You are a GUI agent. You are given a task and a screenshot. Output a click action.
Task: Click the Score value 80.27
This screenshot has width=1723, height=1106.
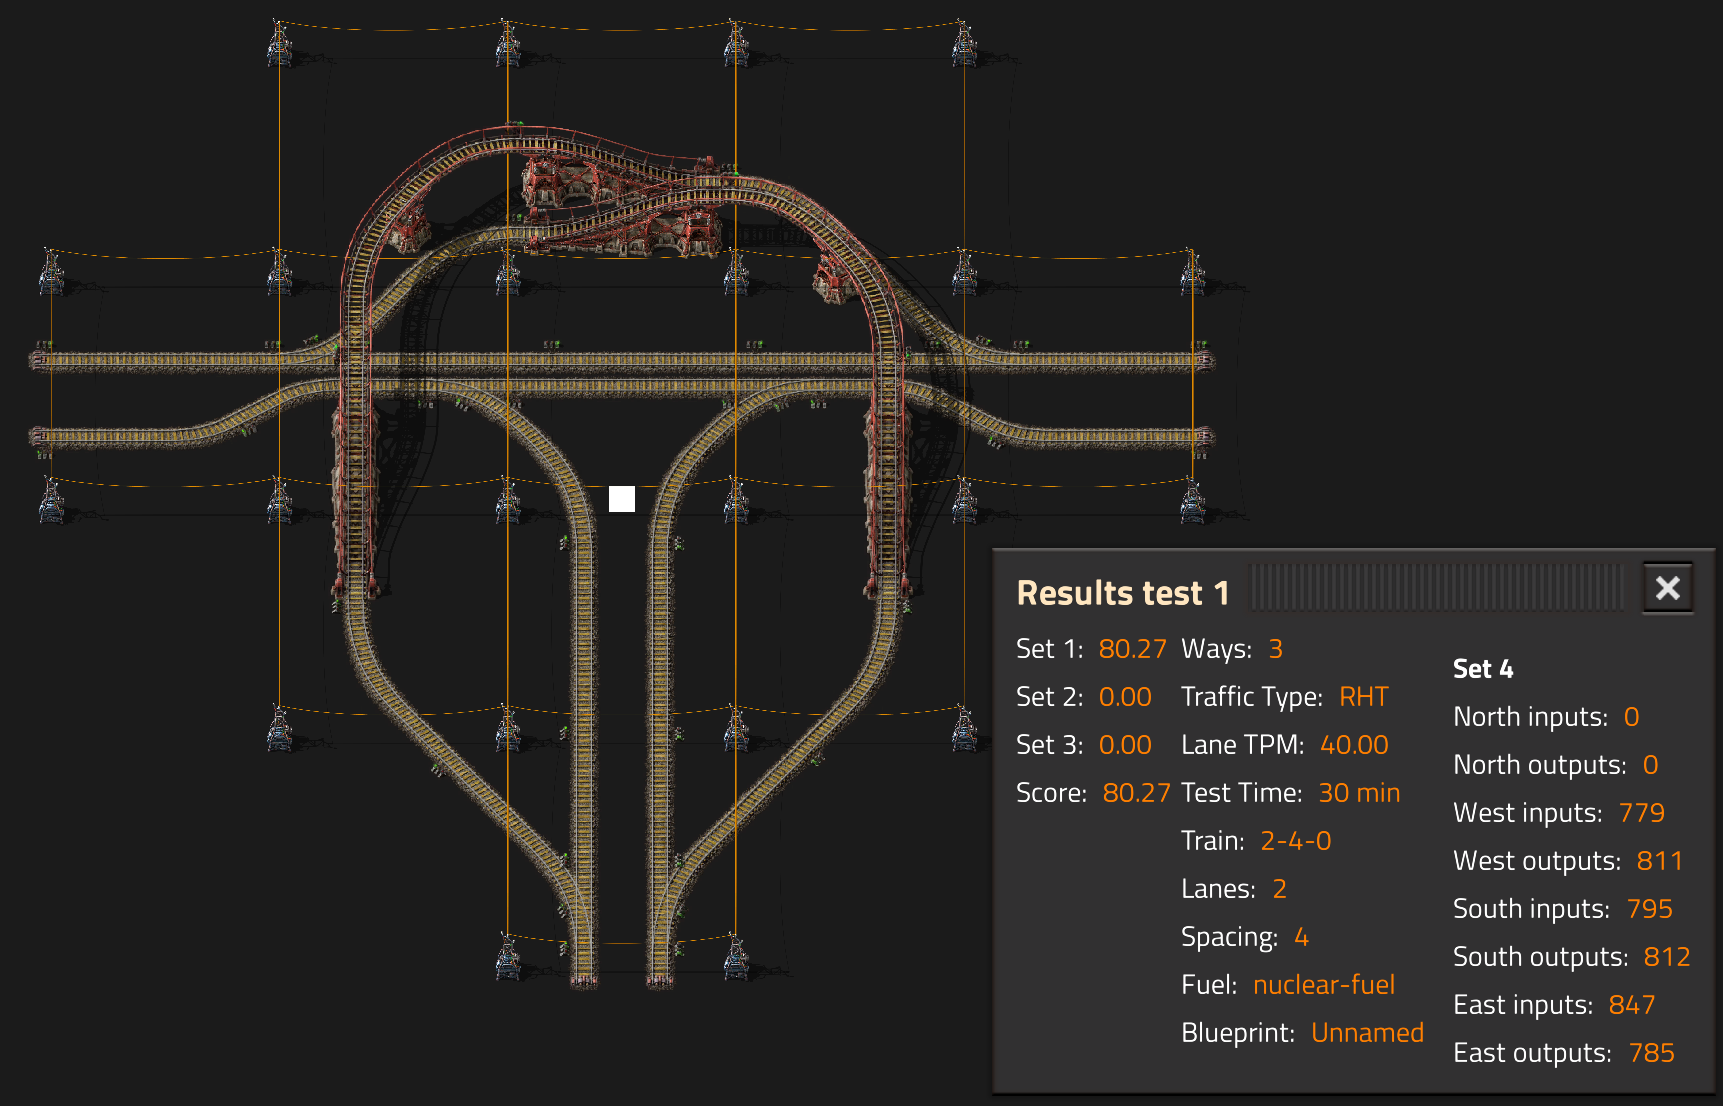click(1136, 793)
